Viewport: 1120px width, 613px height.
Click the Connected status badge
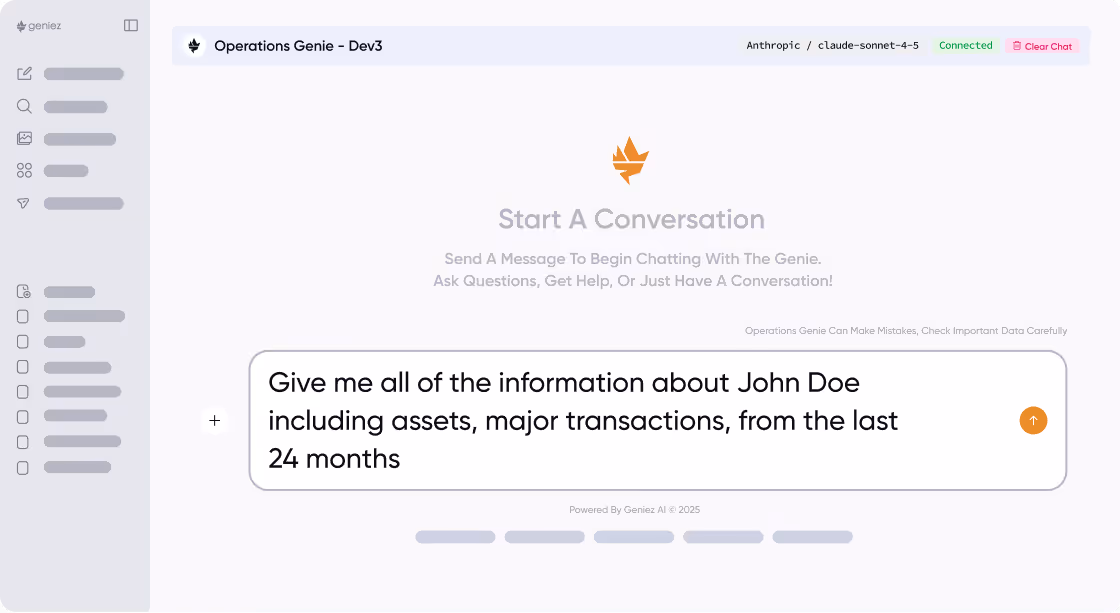pos(964,45)
